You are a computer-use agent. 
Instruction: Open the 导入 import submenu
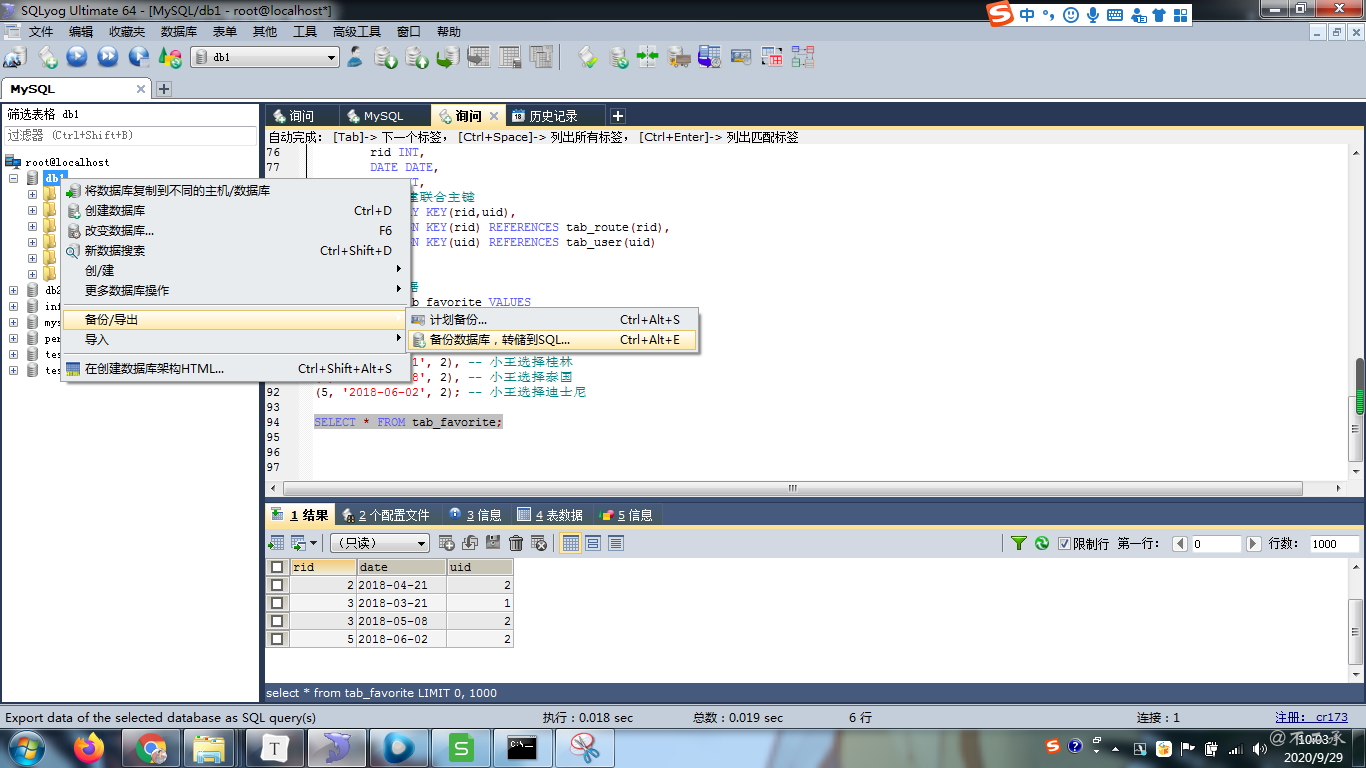[x=236, y=340]
